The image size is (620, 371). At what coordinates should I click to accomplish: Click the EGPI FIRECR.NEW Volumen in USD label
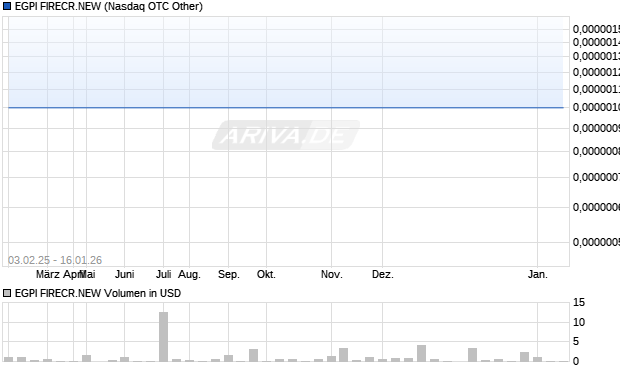98,293
